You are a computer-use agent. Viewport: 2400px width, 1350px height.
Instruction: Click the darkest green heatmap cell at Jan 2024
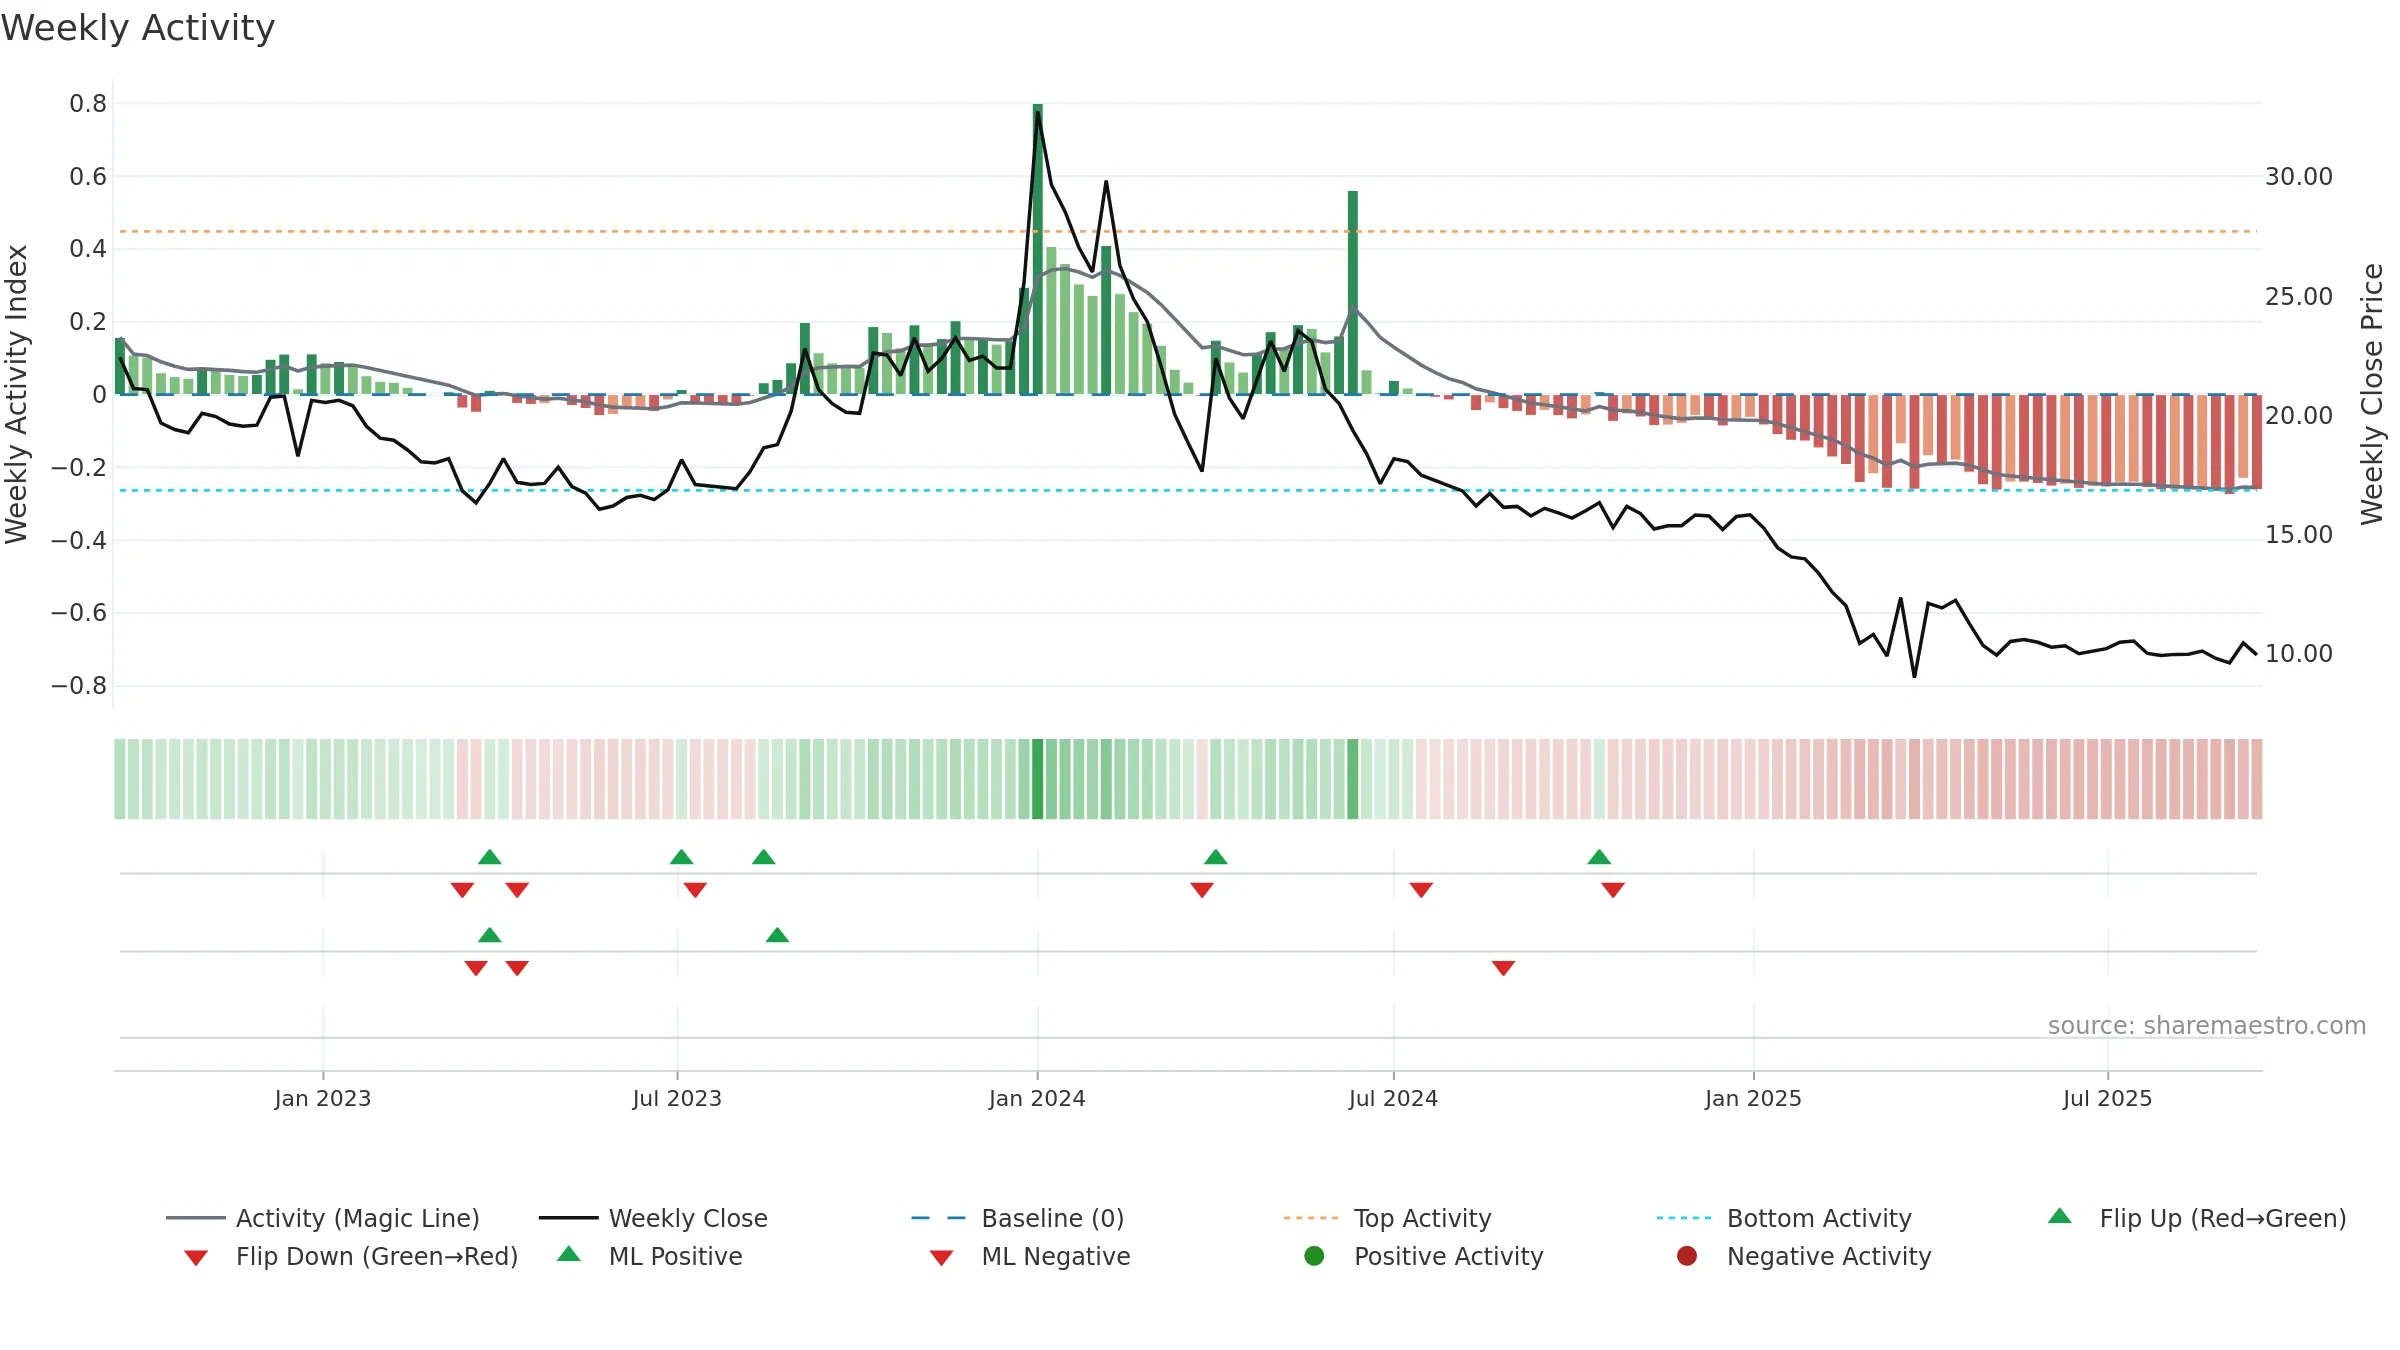(1038, 779)
